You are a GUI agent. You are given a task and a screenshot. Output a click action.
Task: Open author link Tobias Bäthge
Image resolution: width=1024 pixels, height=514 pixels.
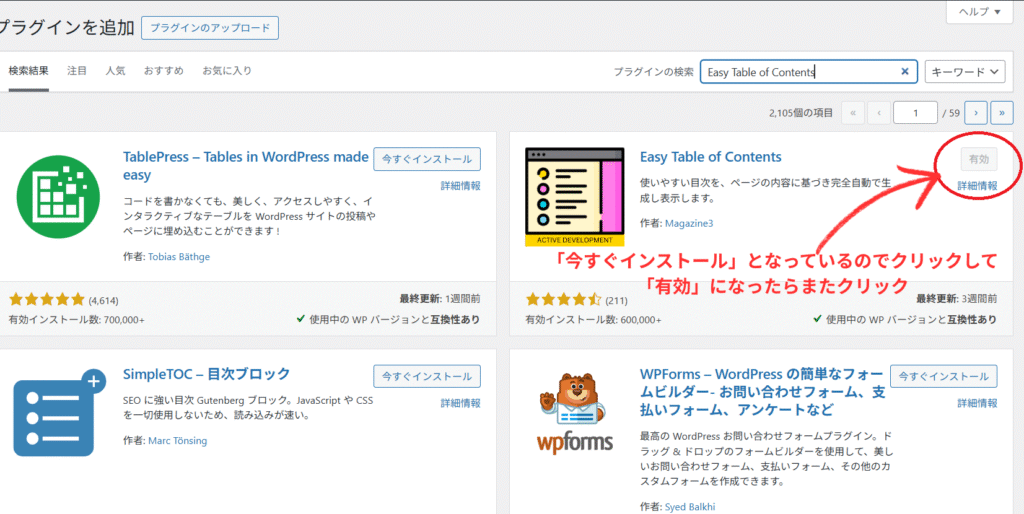[179, 257]
